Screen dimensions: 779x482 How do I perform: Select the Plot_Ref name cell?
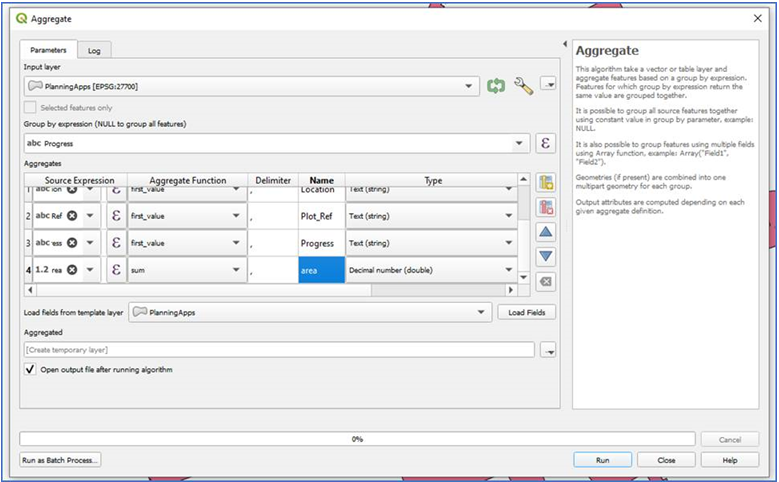click(321, 216)
